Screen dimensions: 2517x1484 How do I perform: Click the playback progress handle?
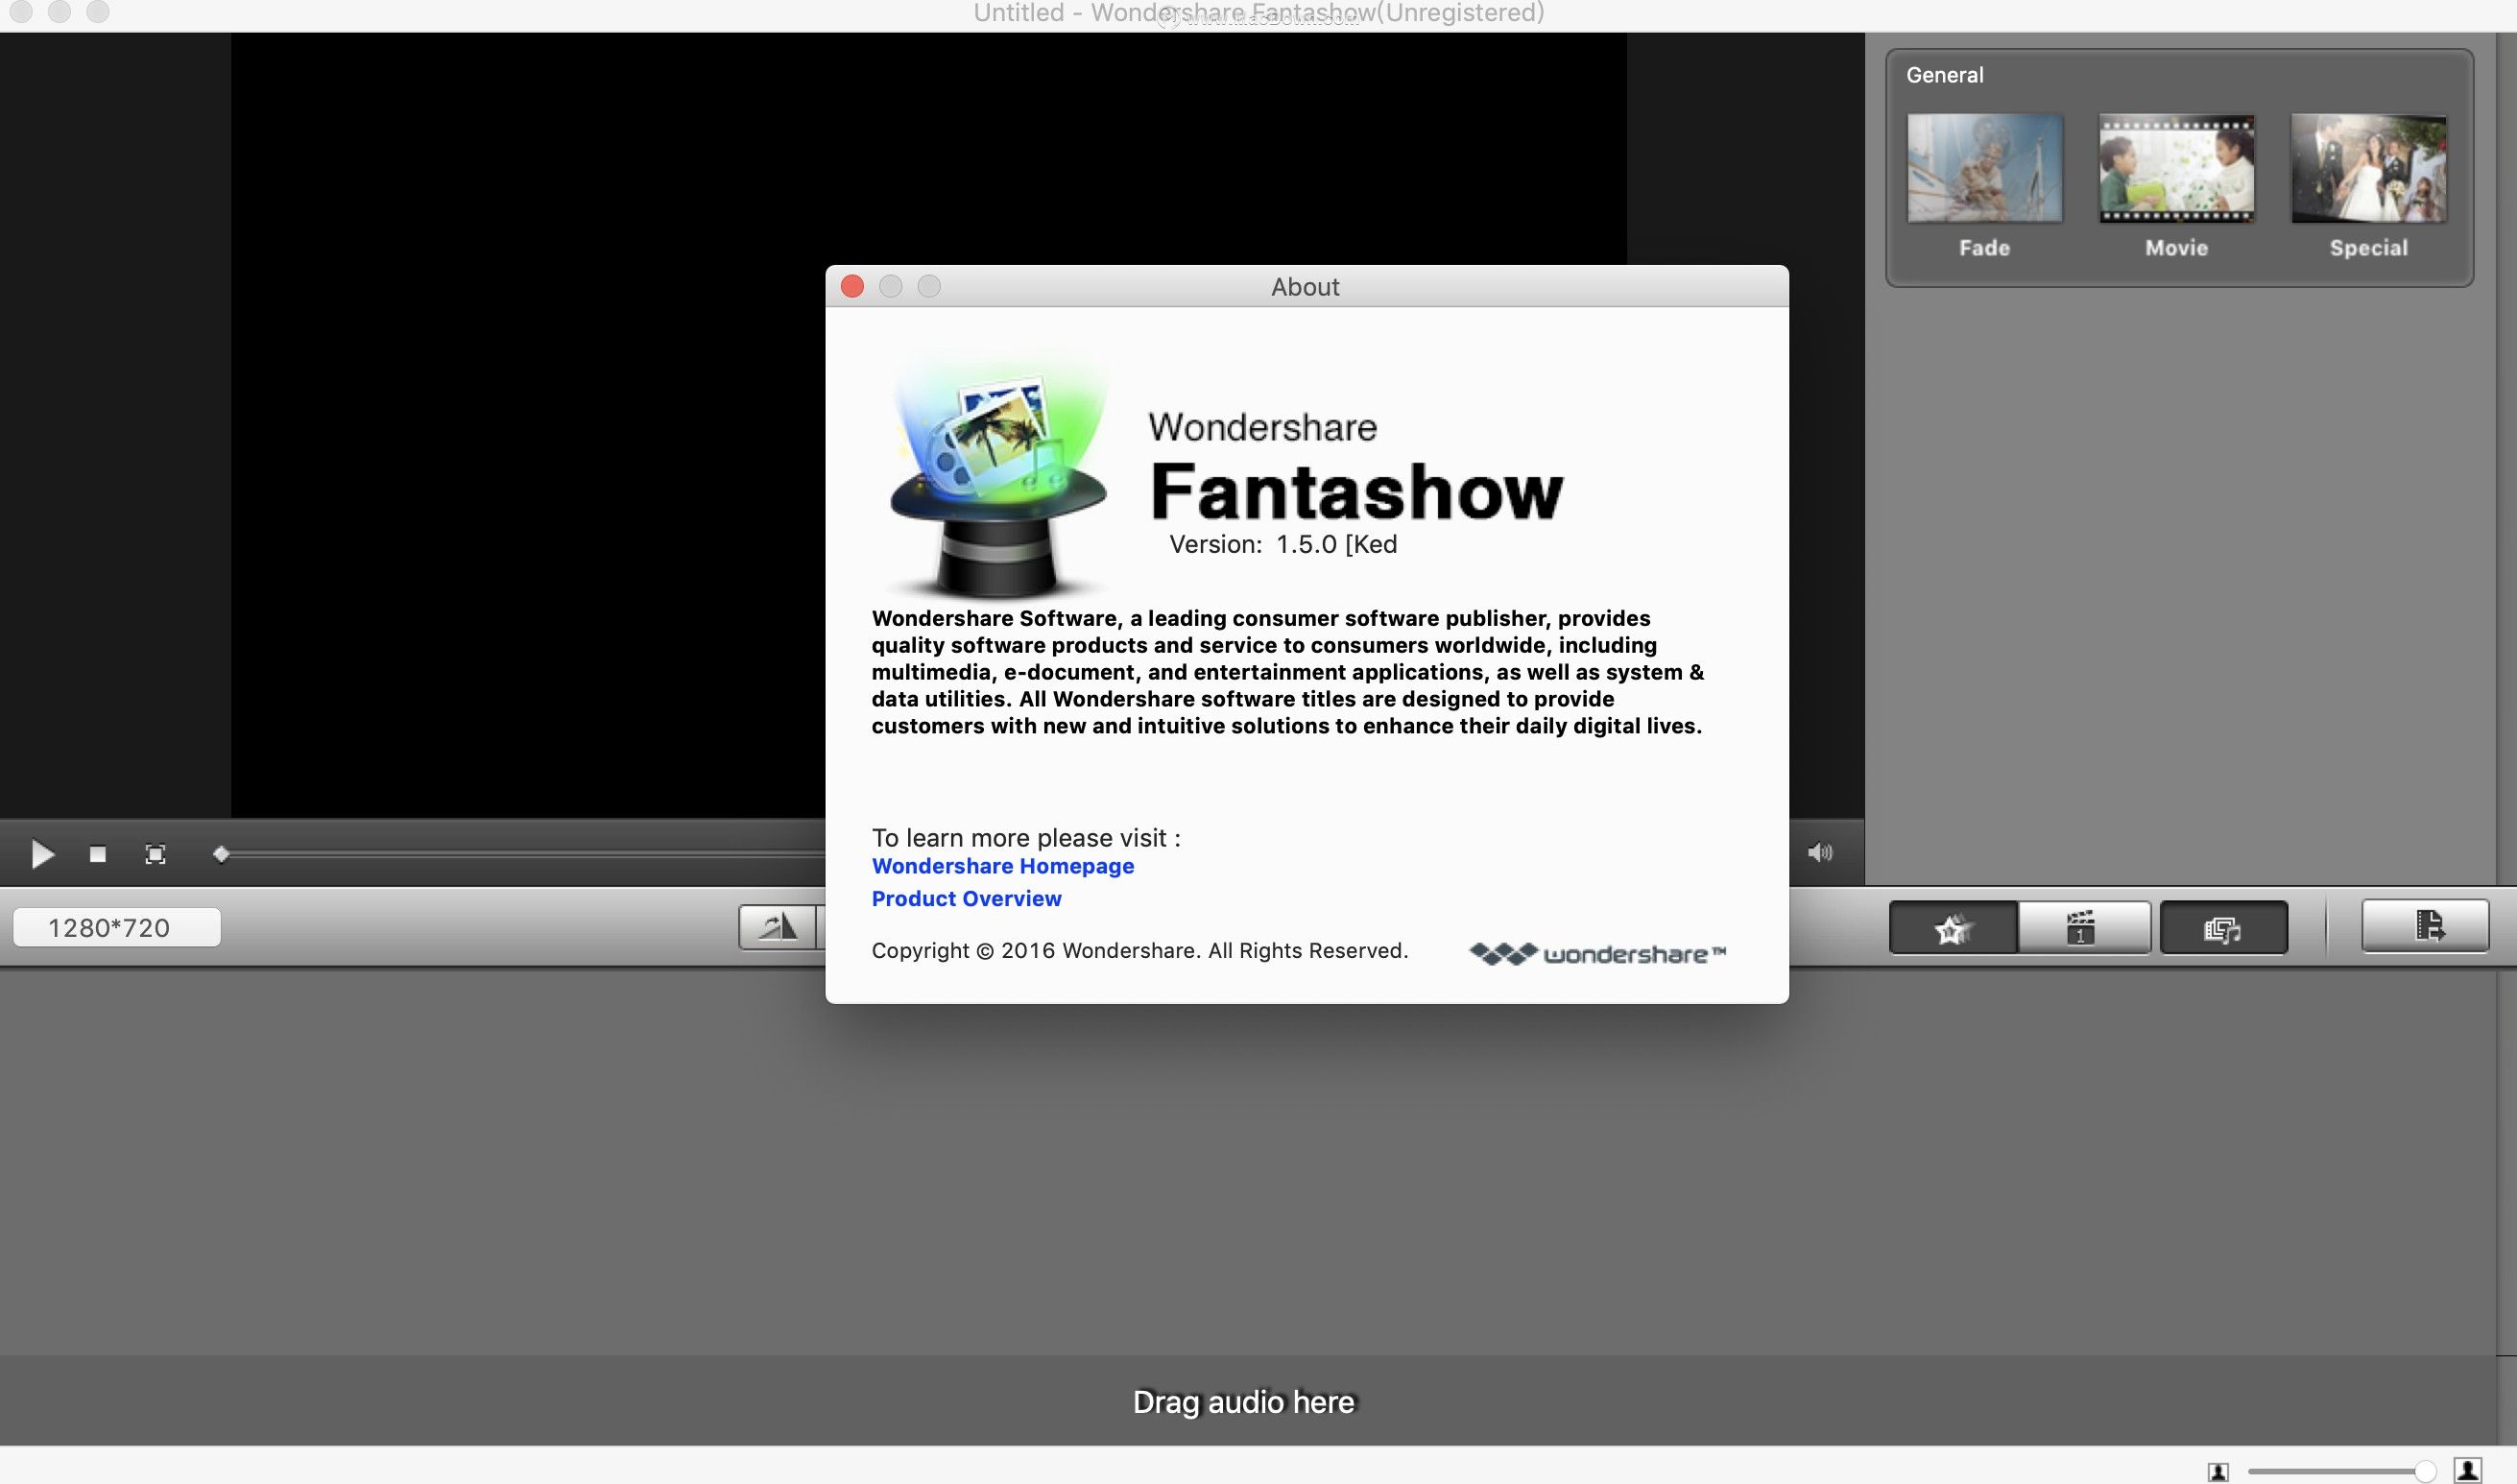click(x=221, y=853)
